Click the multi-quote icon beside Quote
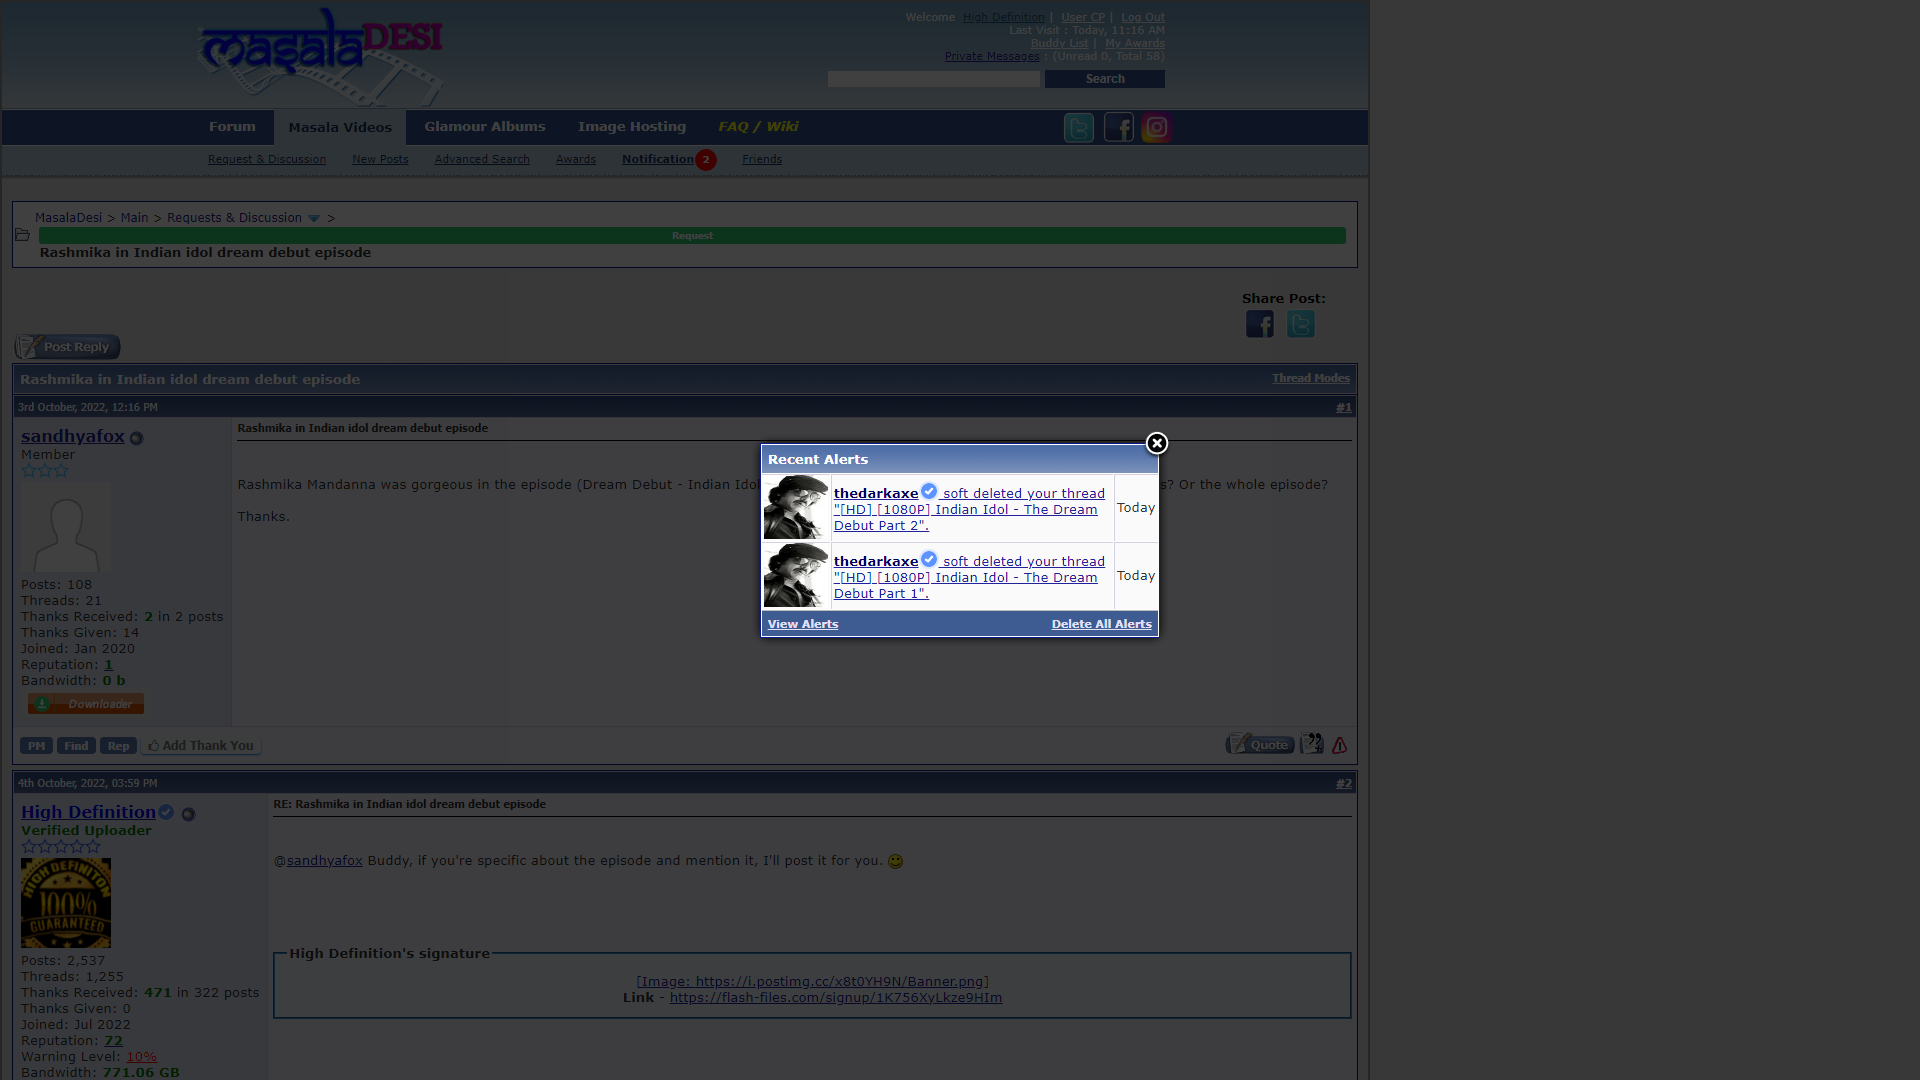Viewport: 1920px width, 1080px height. point(1311,744)
